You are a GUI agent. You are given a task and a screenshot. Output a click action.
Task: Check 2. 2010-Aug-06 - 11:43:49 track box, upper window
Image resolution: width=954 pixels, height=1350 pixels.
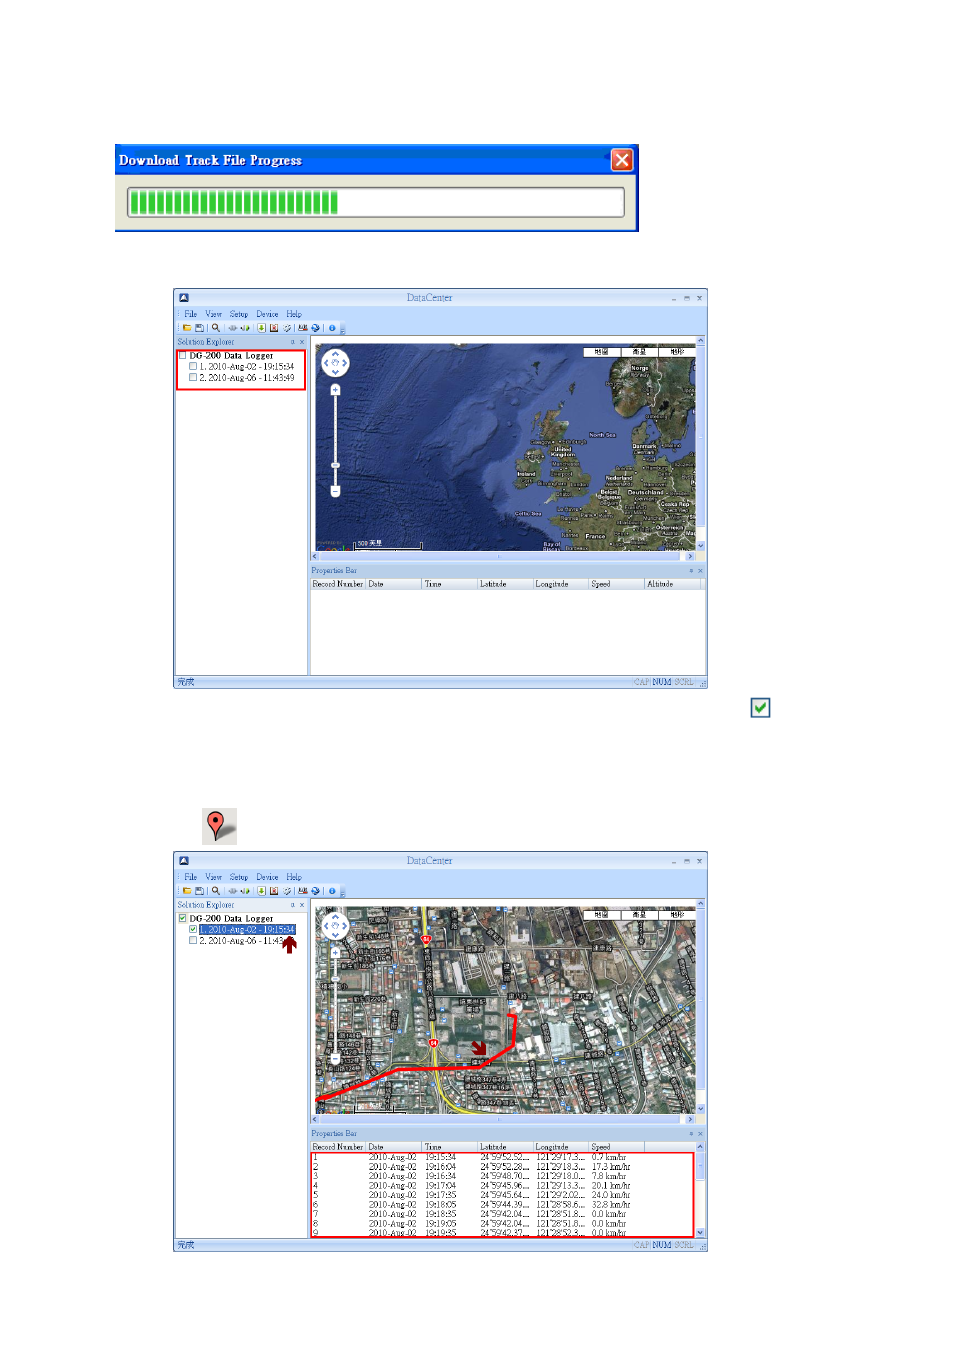(193, 377)
